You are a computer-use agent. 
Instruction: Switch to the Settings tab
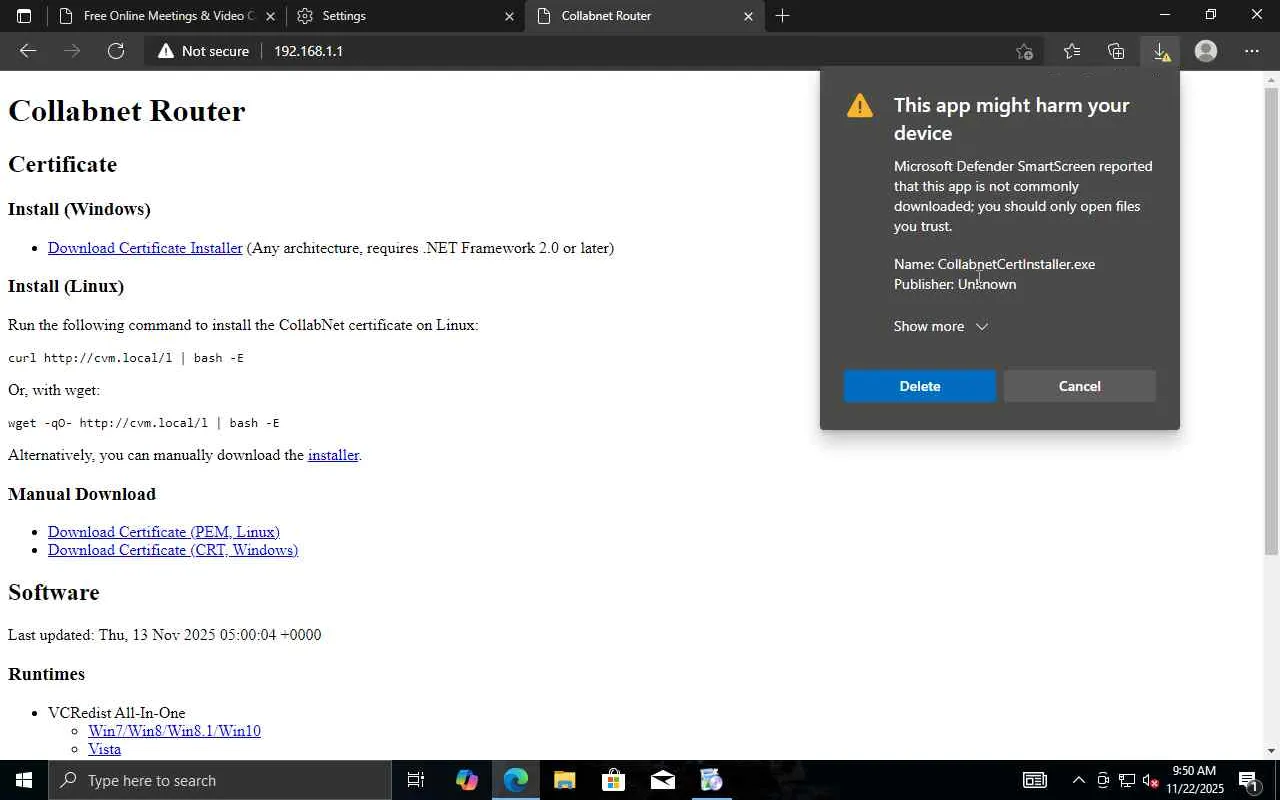405,16
